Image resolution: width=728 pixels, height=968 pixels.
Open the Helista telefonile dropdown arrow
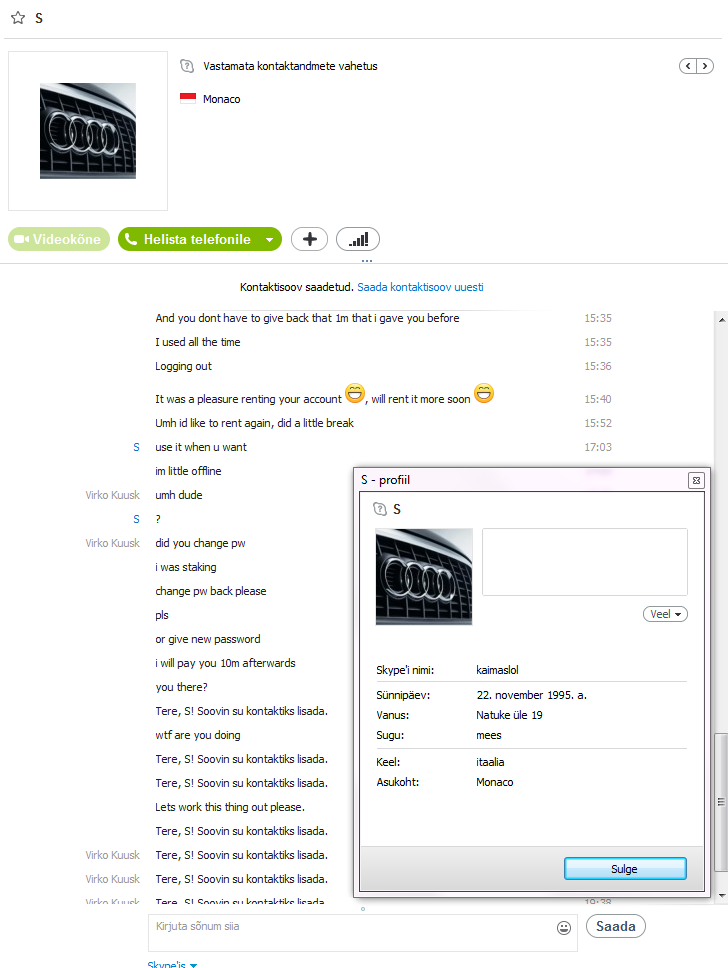(x=270, y=239)
